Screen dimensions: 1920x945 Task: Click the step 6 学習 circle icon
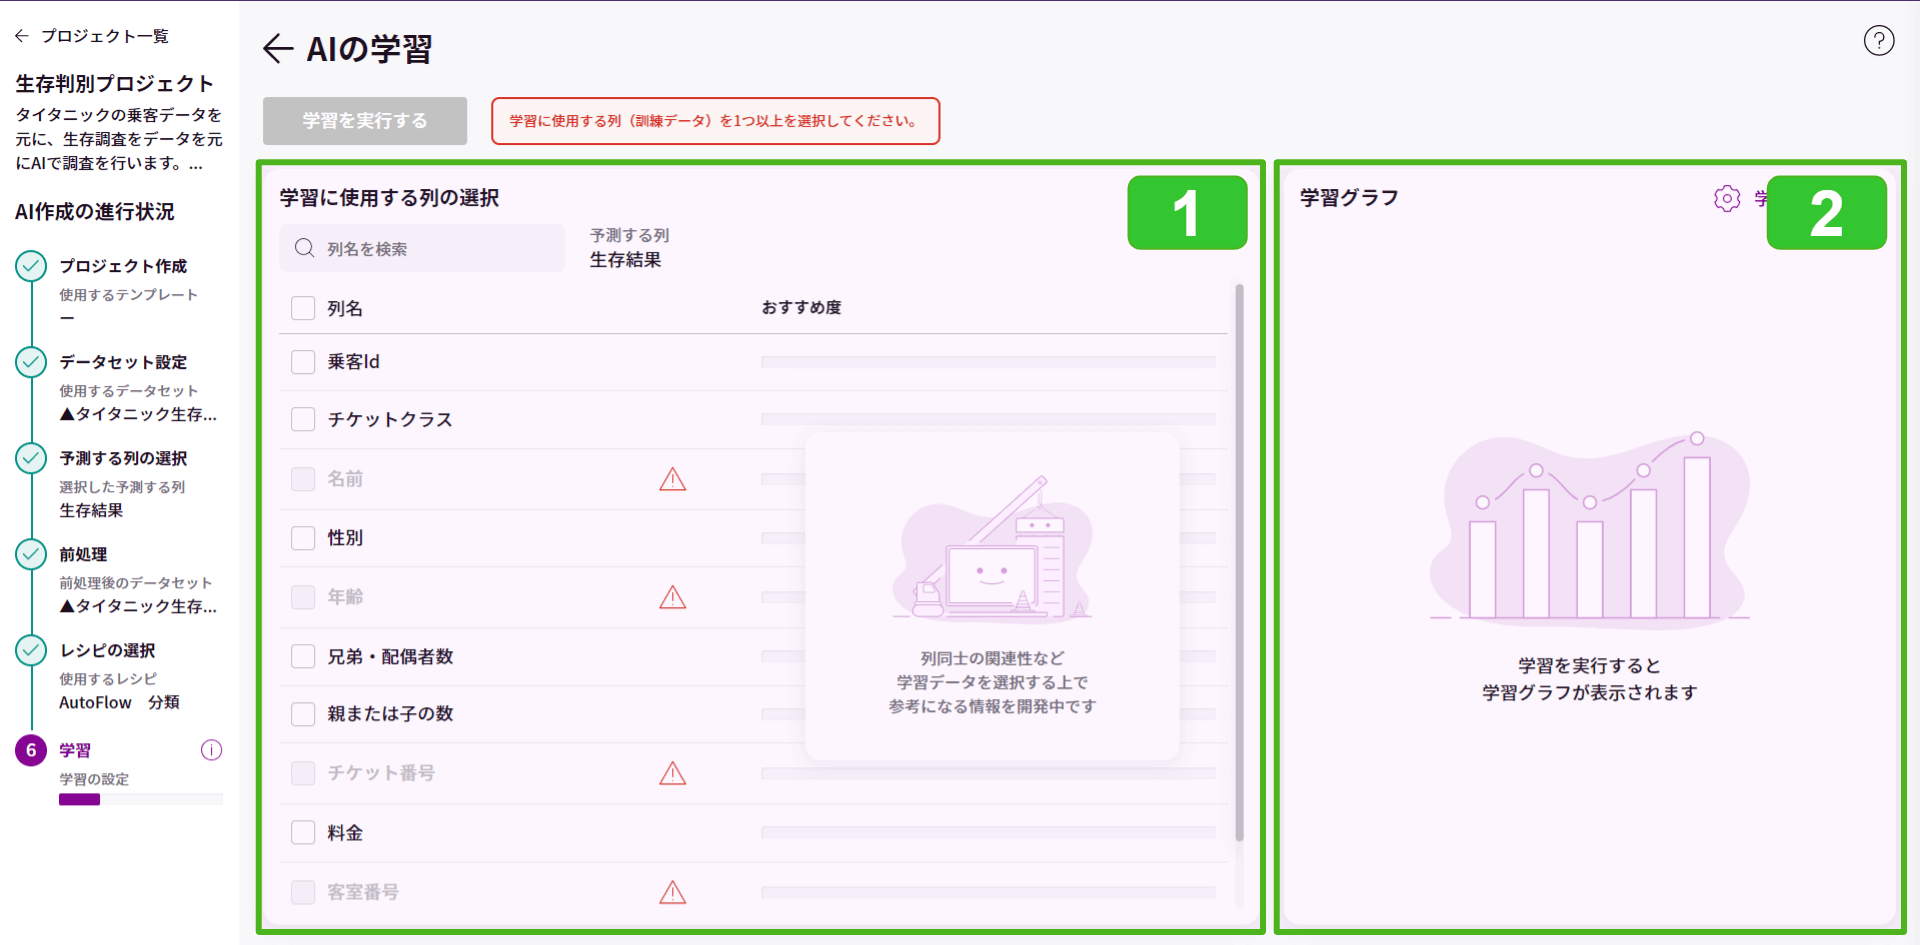tap(31, 750)
